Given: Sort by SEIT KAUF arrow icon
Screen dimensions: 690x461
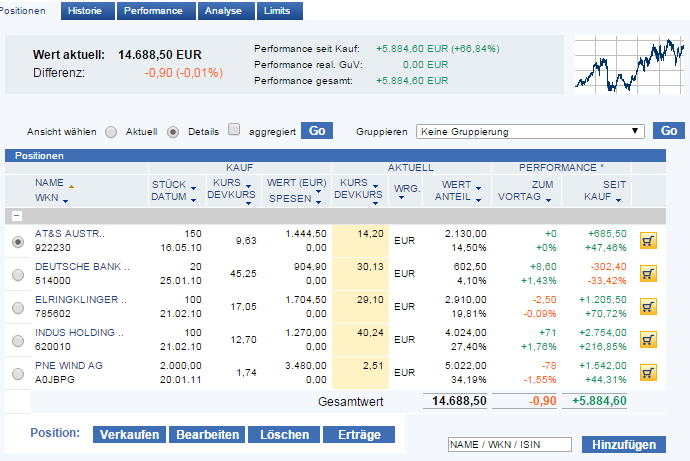Looking at the screenshot, I should [x=618, y=200].
